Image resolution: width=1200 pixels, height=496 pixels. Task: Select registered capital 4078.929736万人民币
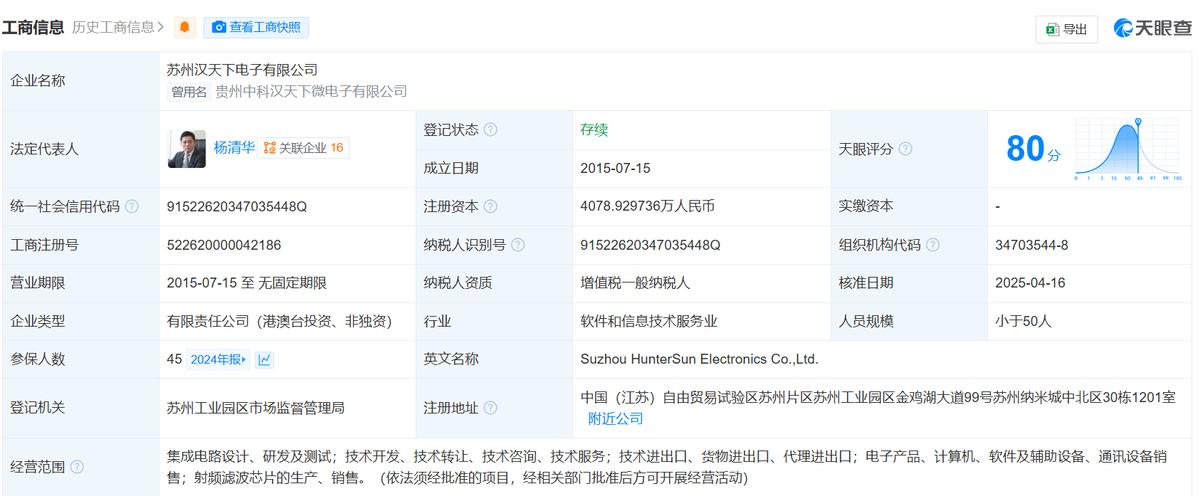647,207
